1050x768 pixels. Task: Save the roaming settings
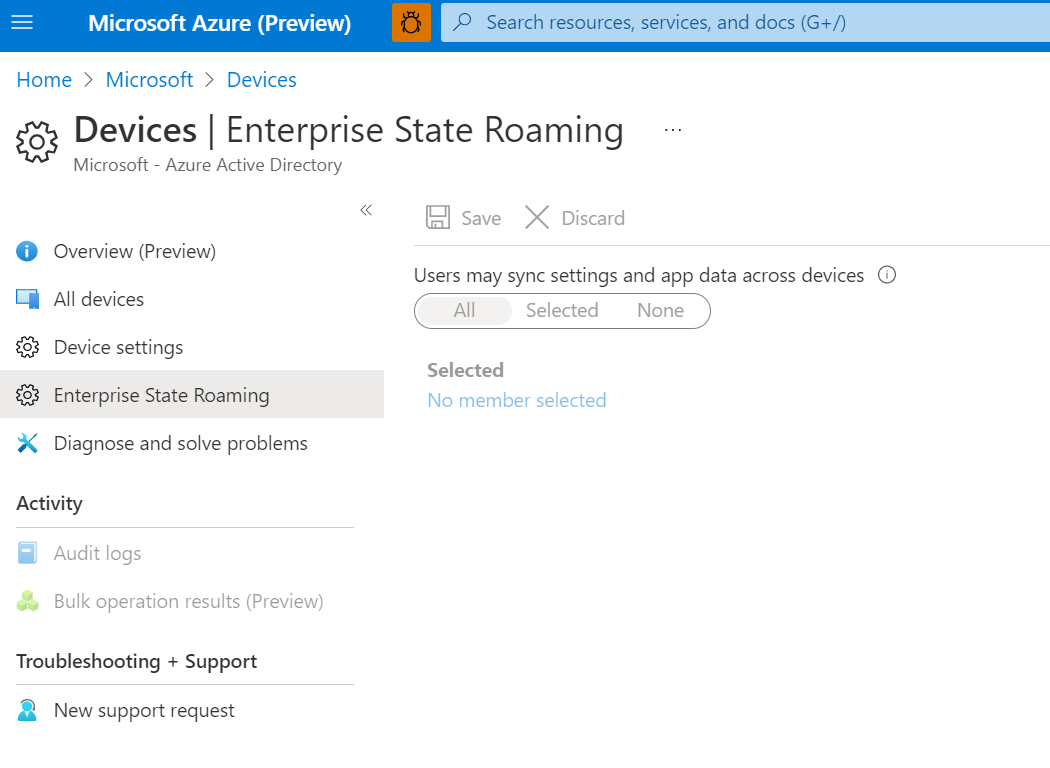pyautogui.click(x=463, y=217)
